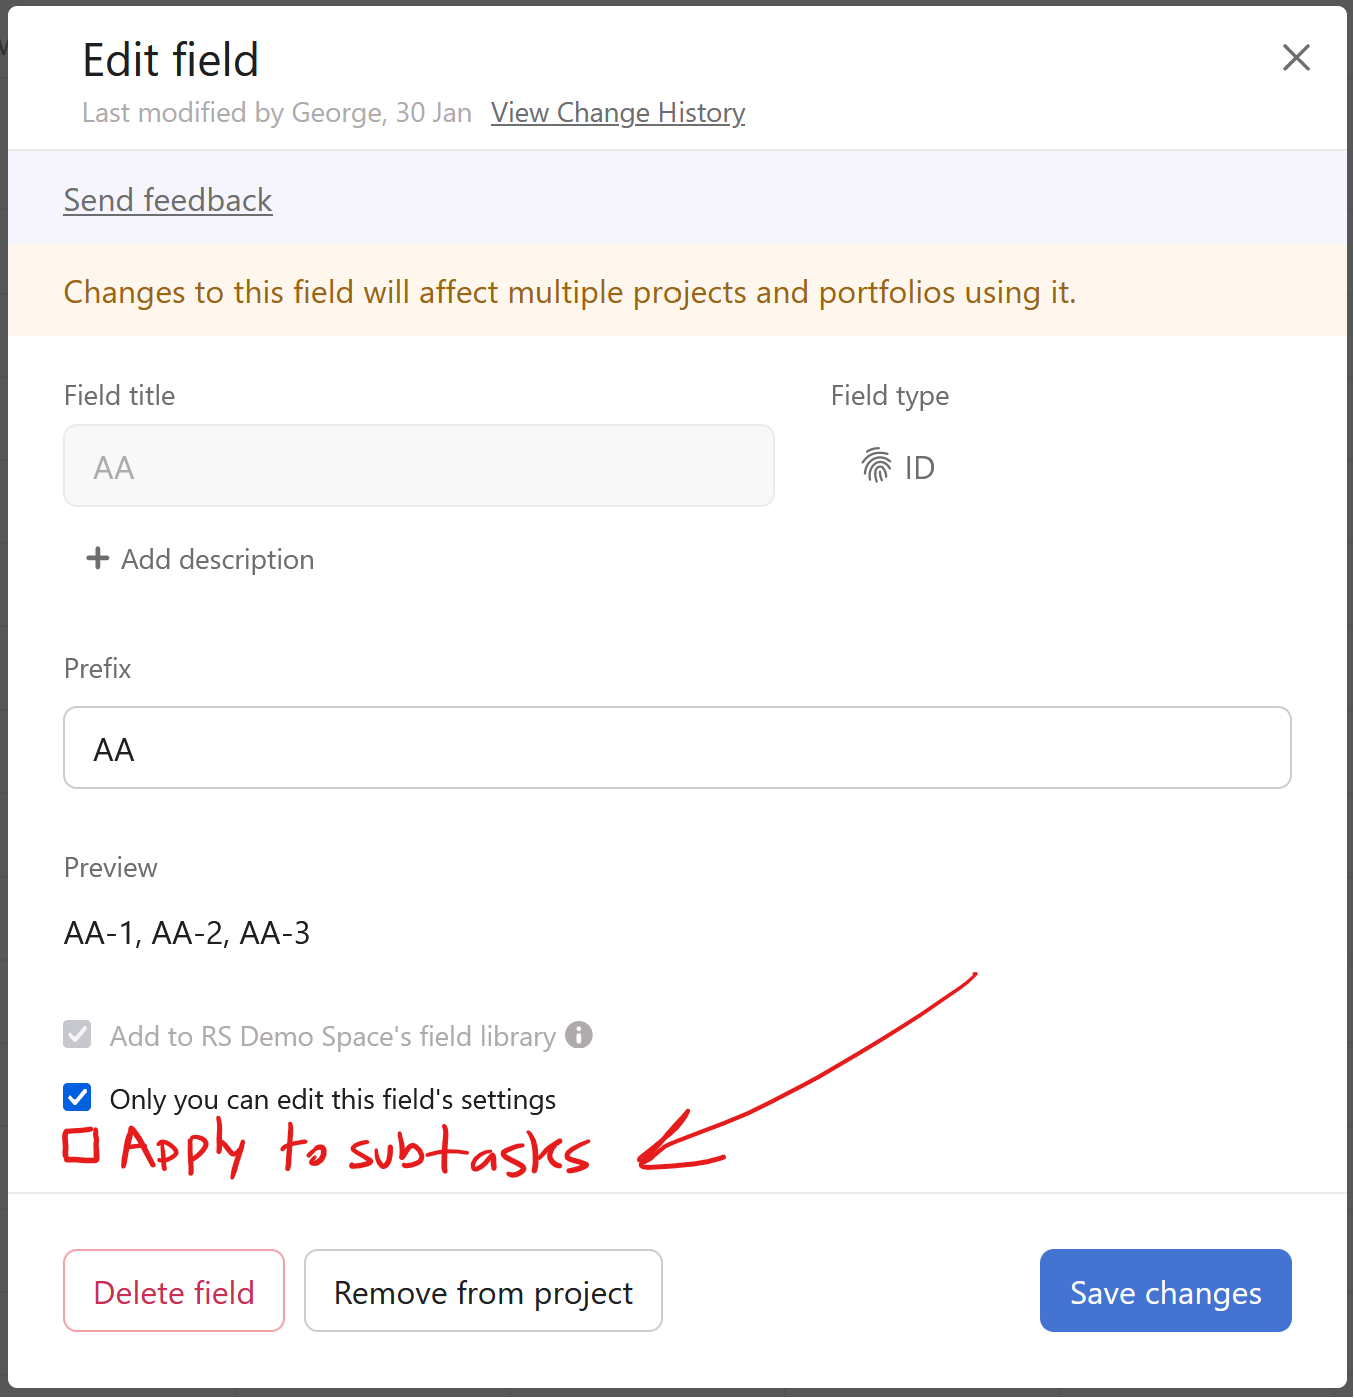Click the info icon next to field library checkbox
This screenshot has height=1398, width=1354.
pos(578,1036)
